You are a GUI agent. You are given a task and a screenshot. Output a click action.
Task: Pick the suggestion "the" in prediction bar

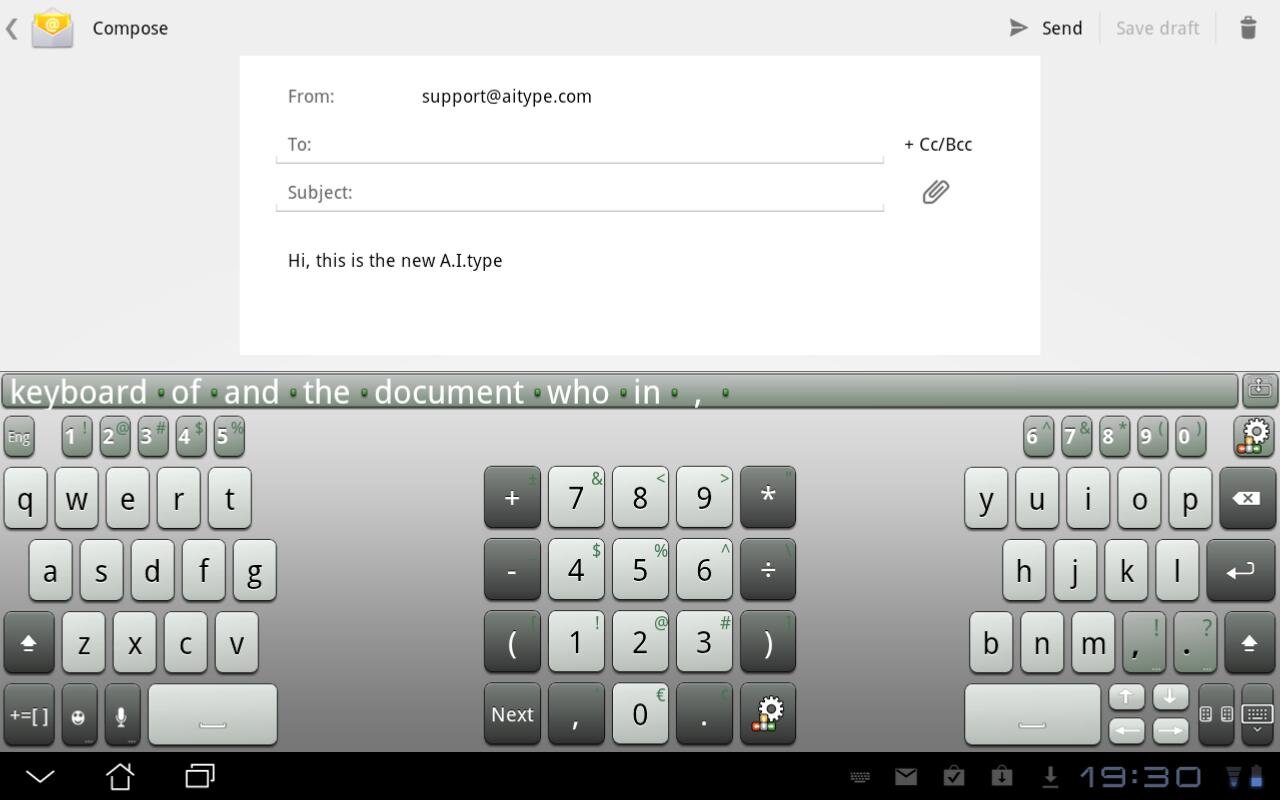click(326, 392)
